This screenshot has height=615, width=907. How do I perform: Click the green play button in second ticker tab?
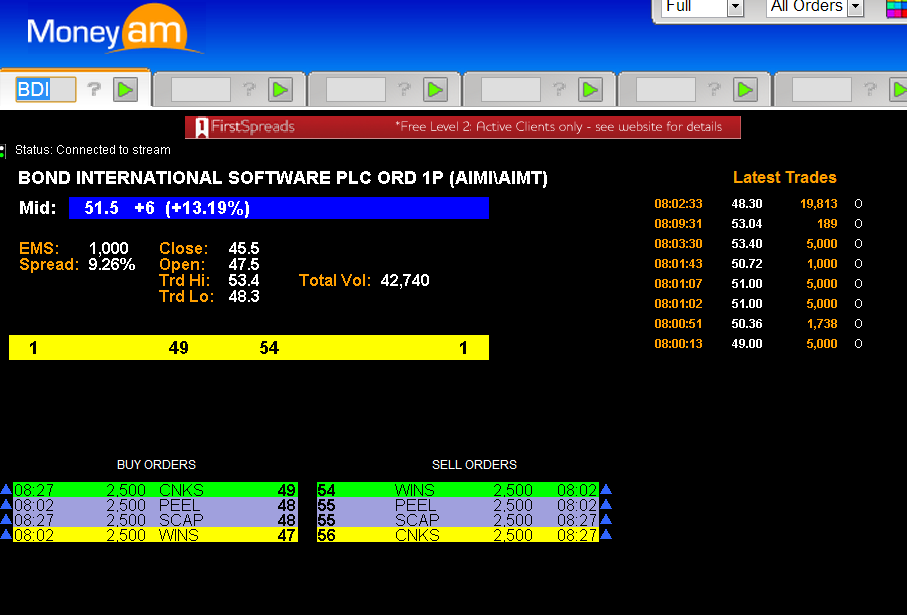coord(280,90)
